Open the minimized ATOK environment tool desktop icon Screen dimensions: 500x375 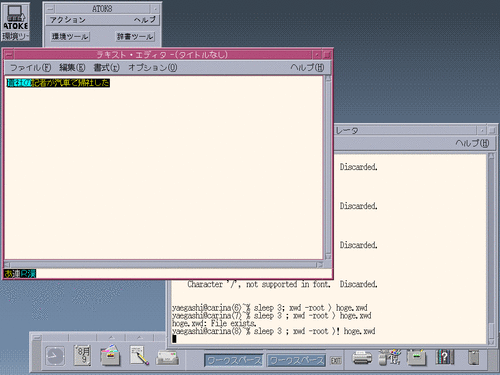(x=15, y=22)
